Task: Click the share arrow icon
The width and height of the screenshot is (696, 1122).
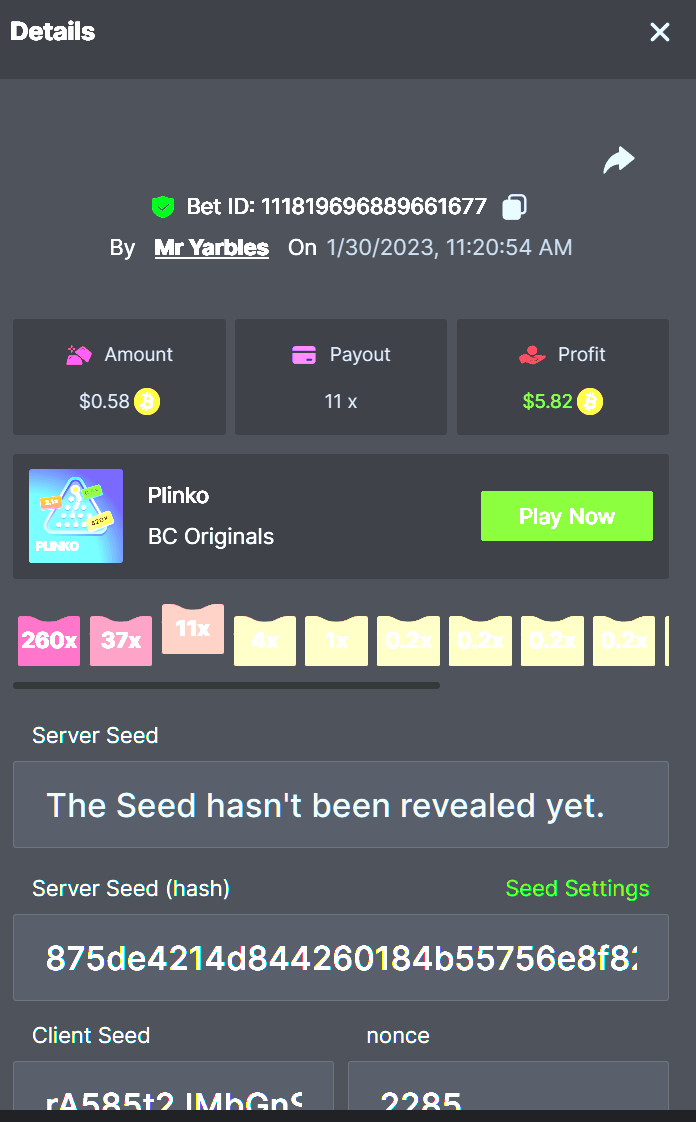Action: pyautogui.click(x=619, y=160)
